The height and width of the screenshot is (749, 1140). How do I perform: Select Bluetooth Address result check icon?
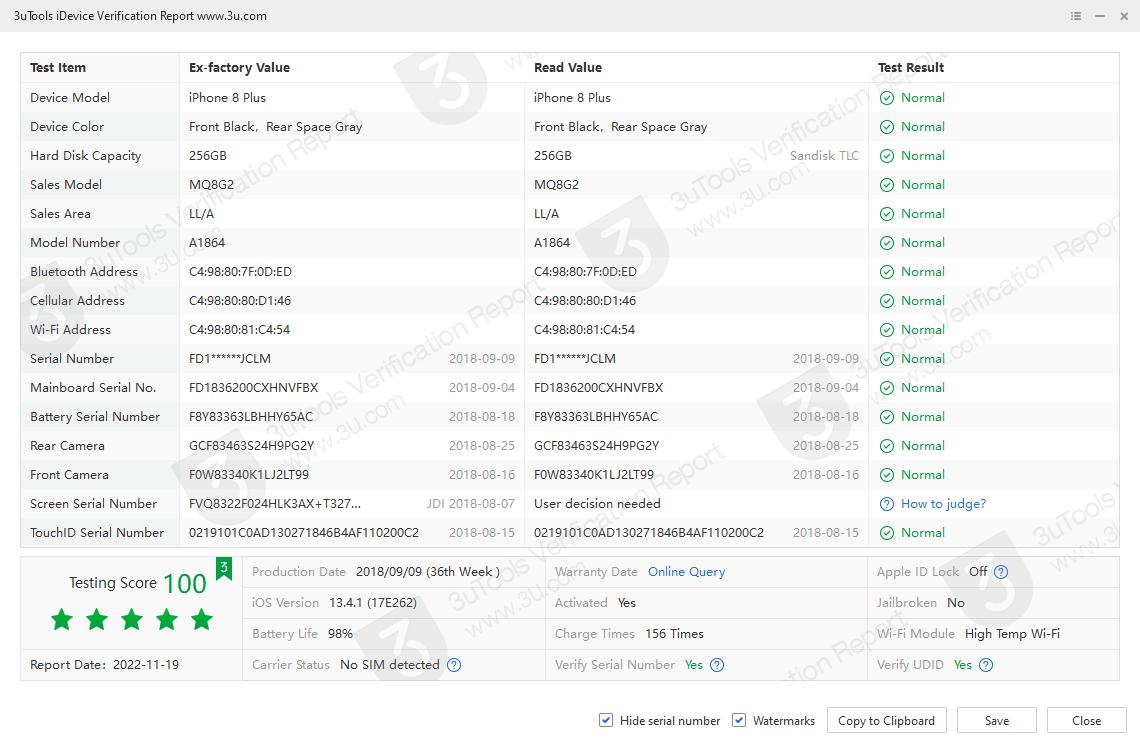tap(887, 272)
